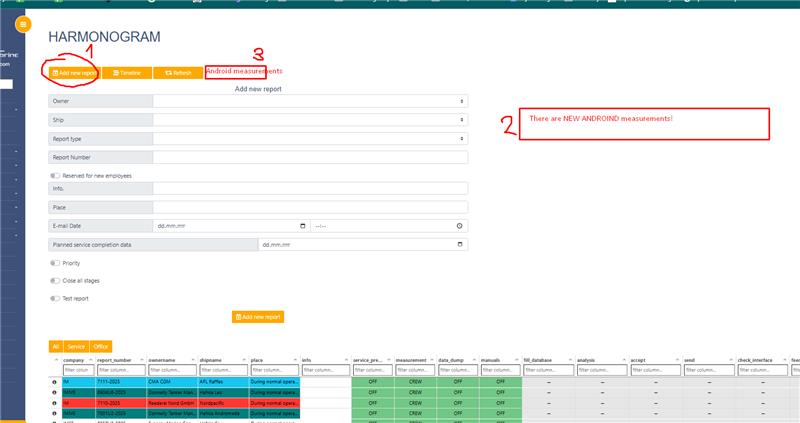Click the Timeline button

coord(126,73)
